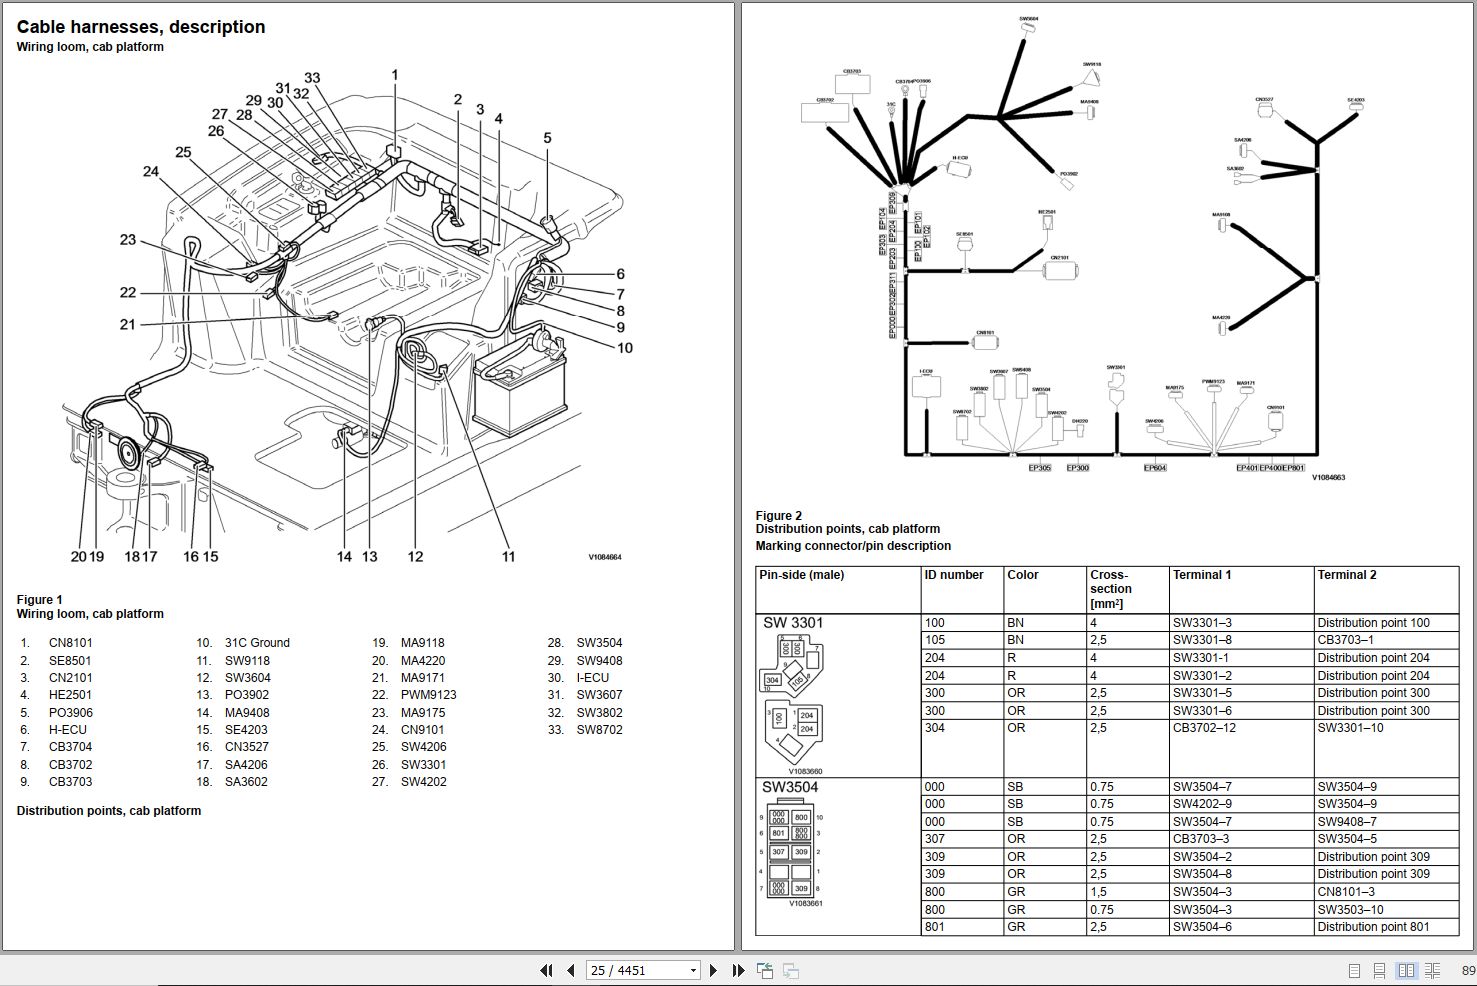
Task: Click legend entry 'MA4220'
Action: click(x=423, y=661)
